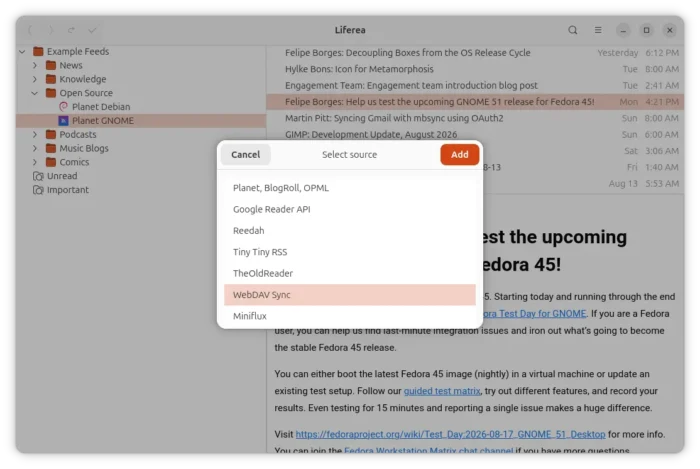Expand the Music Blogs folder
The width and height of the screenshot is (700, 469).
(35, 148)
